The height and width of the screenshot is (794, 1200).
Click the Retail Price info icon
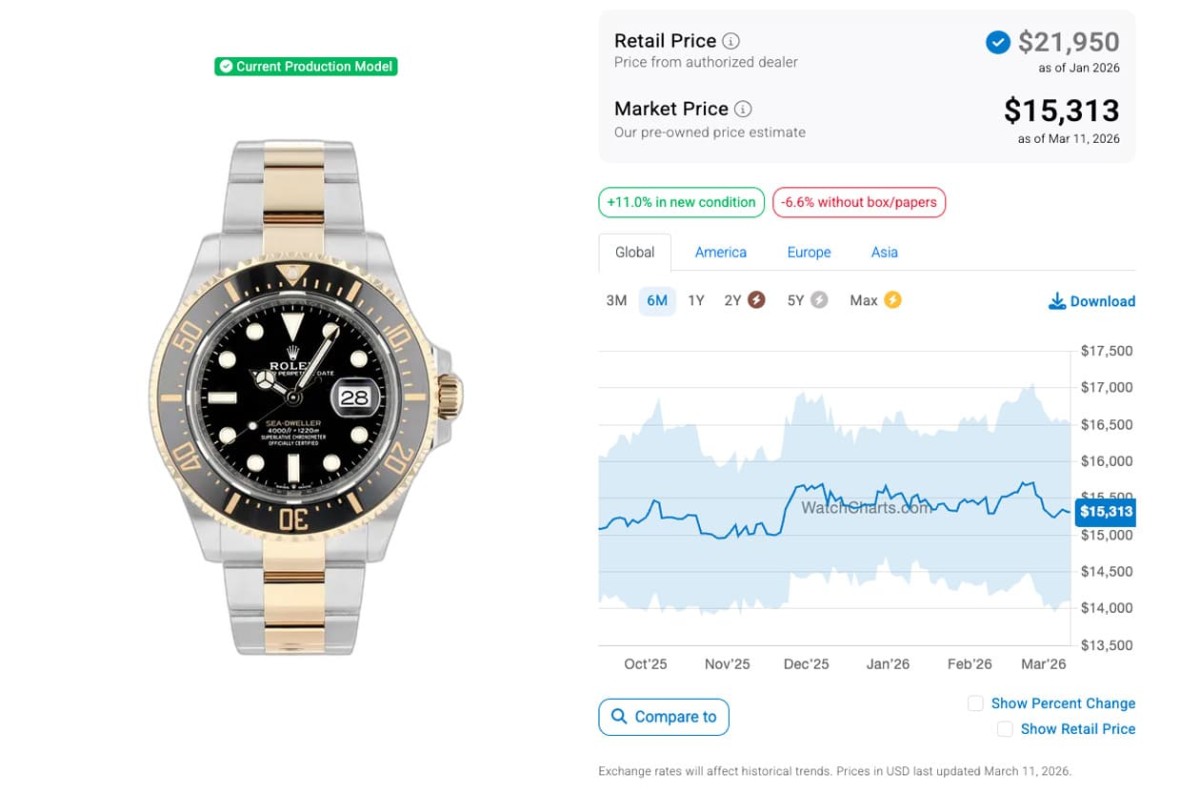tap(731, 41)
